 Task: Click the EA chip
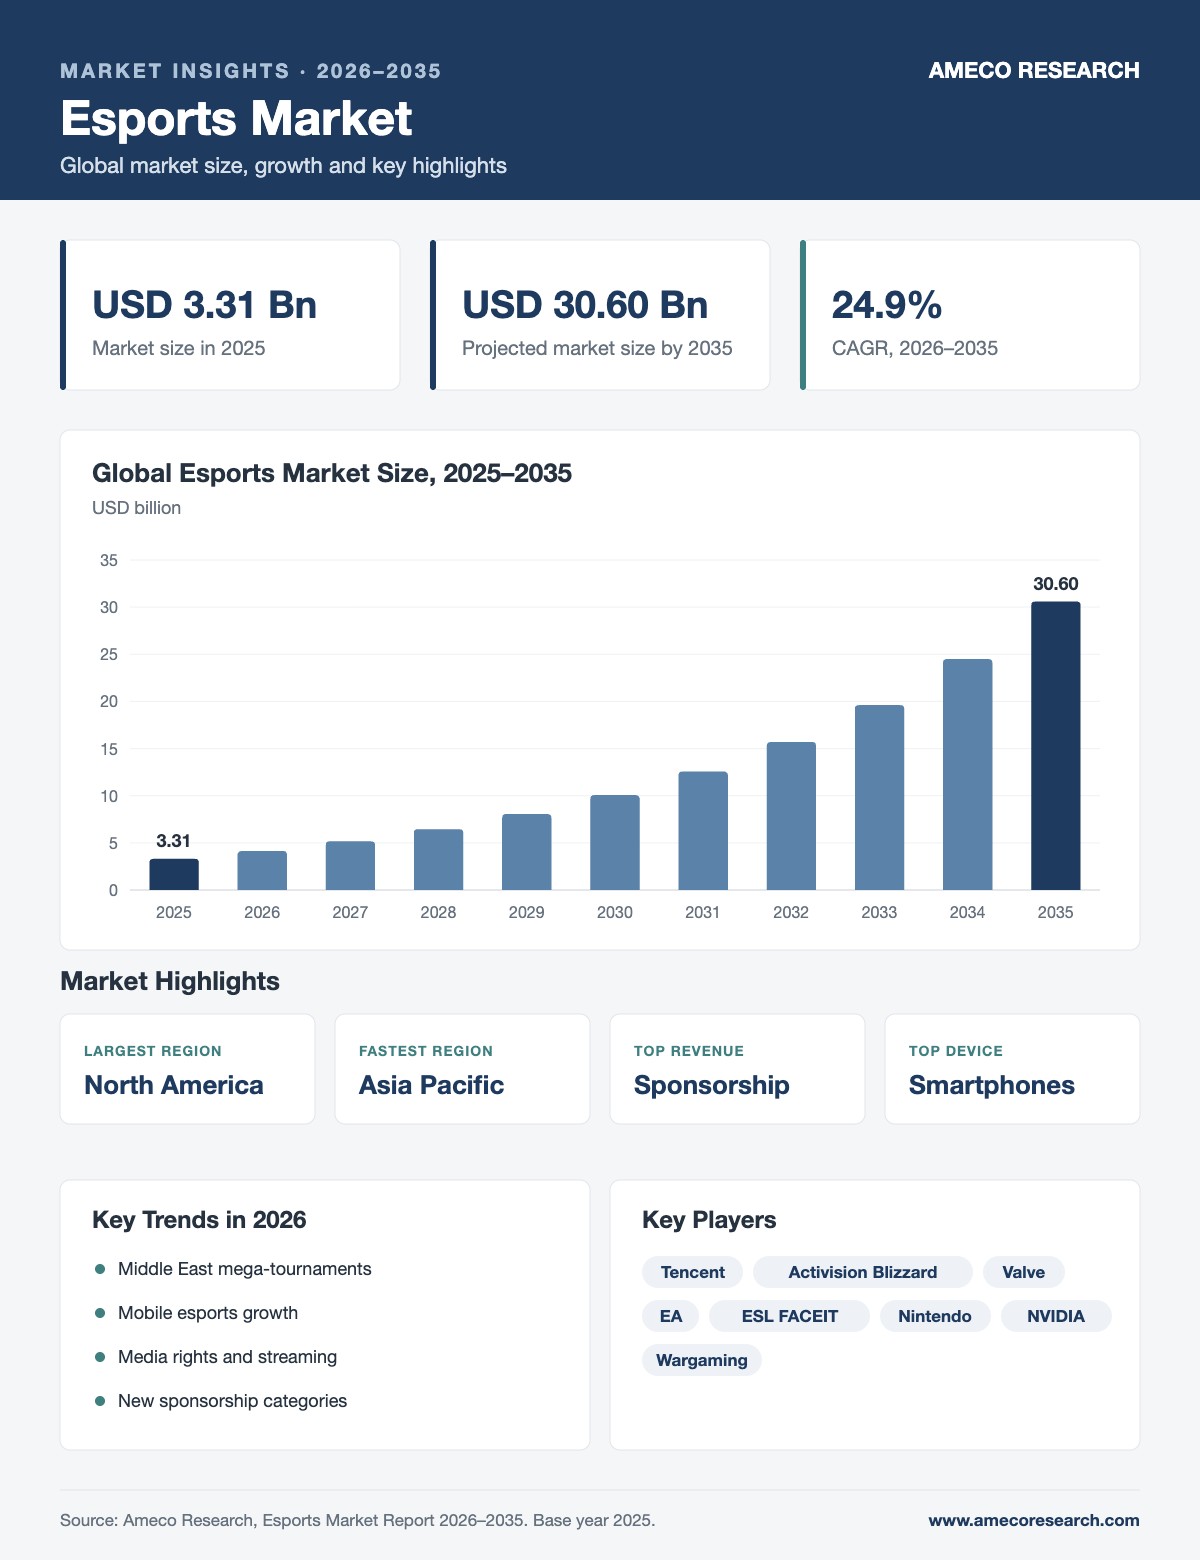(671, 1316)
